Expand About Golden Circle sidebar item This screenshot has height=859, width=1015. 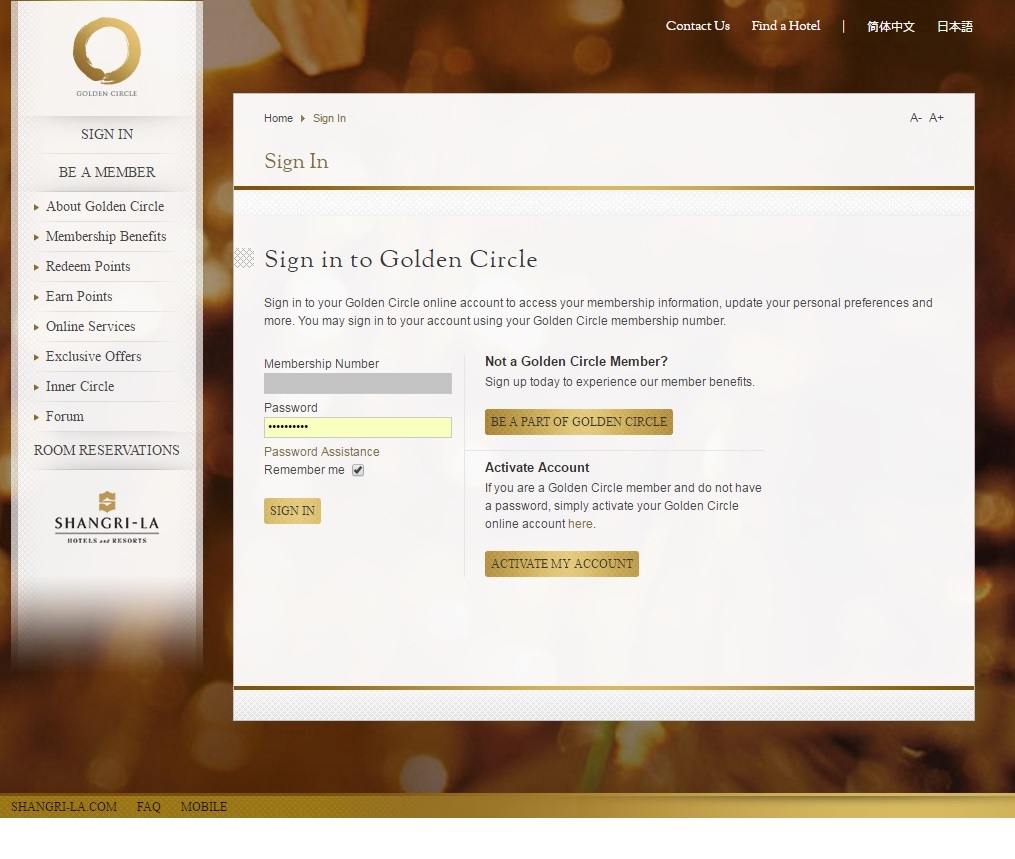105,206
